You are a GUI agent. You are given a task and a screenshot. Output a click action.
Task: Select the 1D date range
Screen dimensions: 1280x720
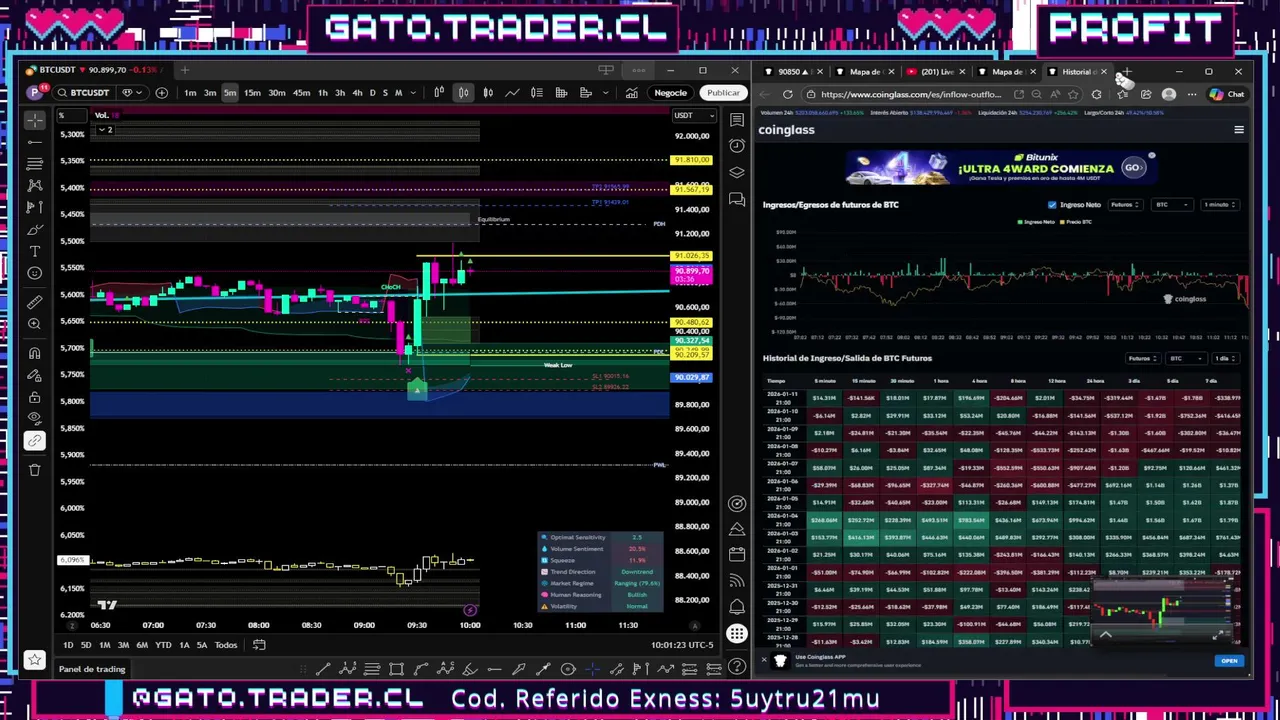coord(68,645)
